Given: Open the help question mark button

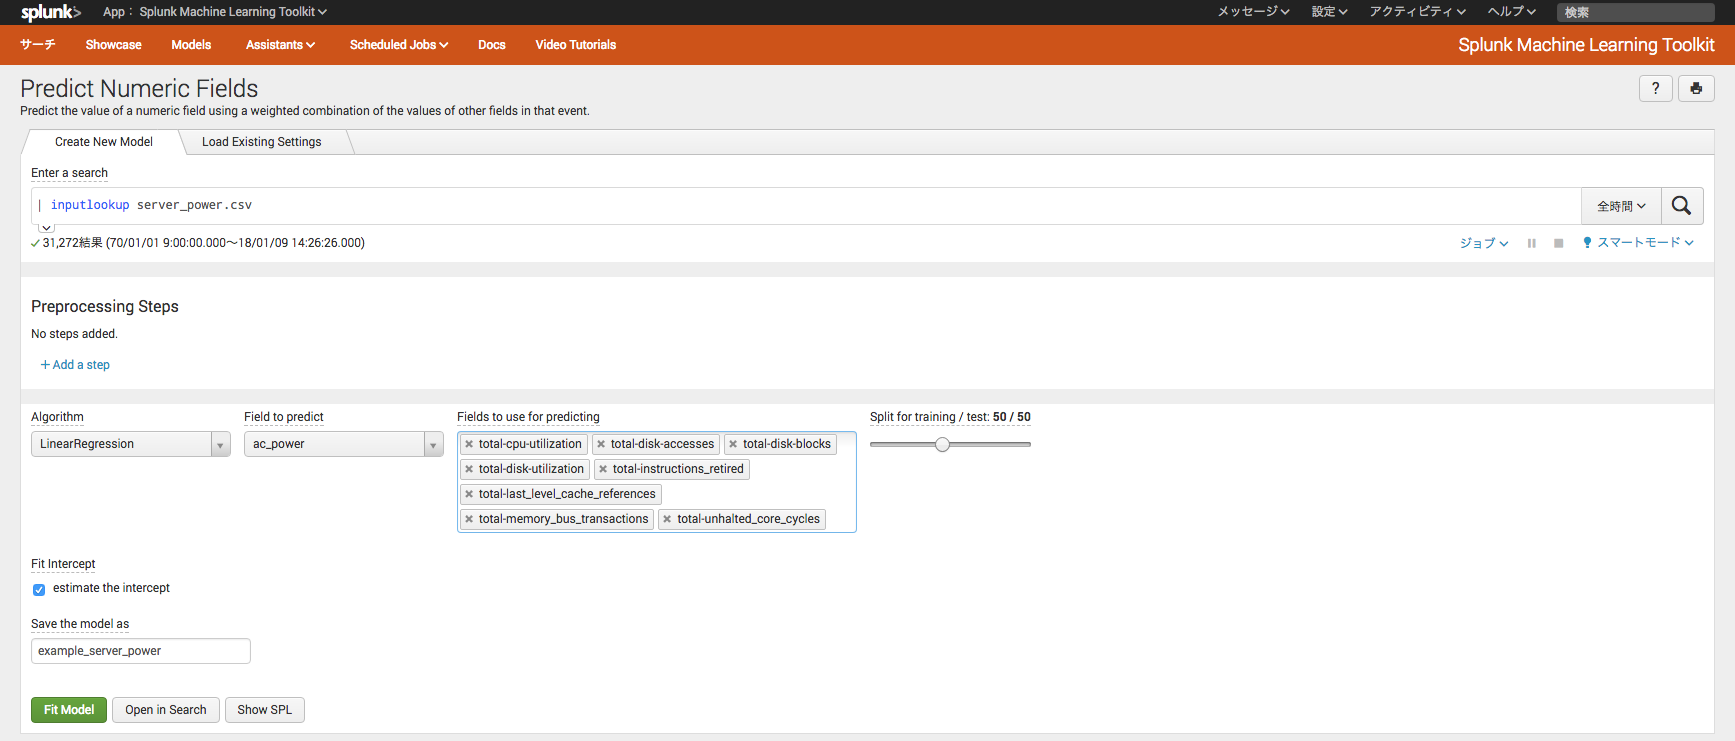Looking at the screenshot, I should coord(1656,88).
